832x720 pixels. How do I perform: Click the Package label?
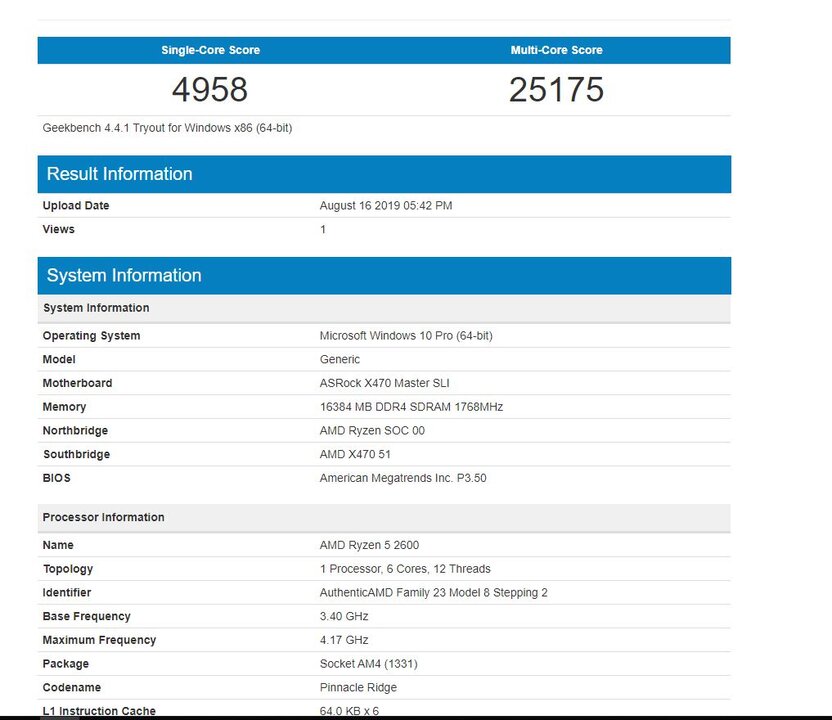pos(66,664)
